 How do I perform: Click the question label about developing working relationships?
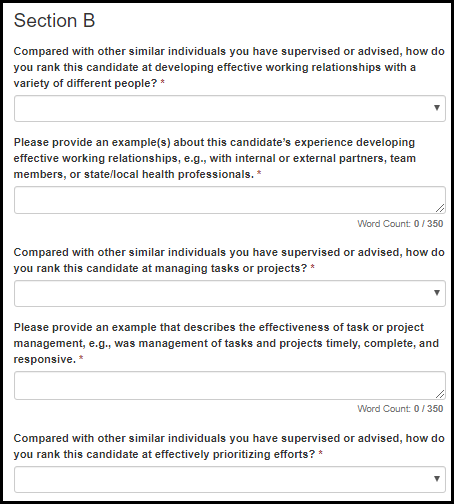tap(229, 67)
